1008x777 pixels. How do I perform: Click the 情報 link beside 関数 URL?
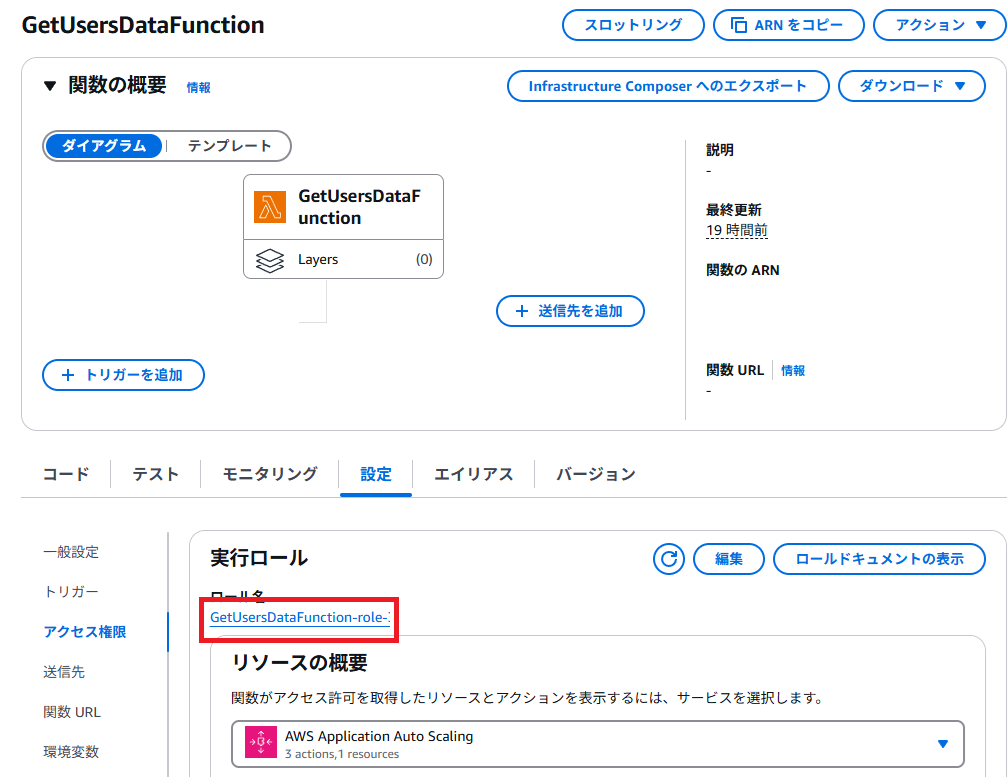pyautogui.click(x=793, y=371)
